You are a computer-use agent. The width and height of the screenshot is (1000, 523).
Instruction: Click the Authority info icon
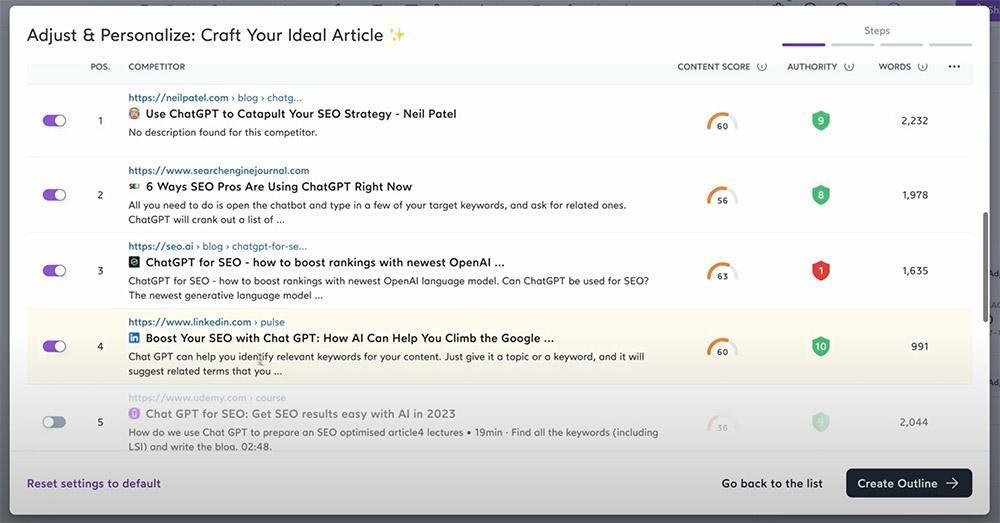point(849,66)
